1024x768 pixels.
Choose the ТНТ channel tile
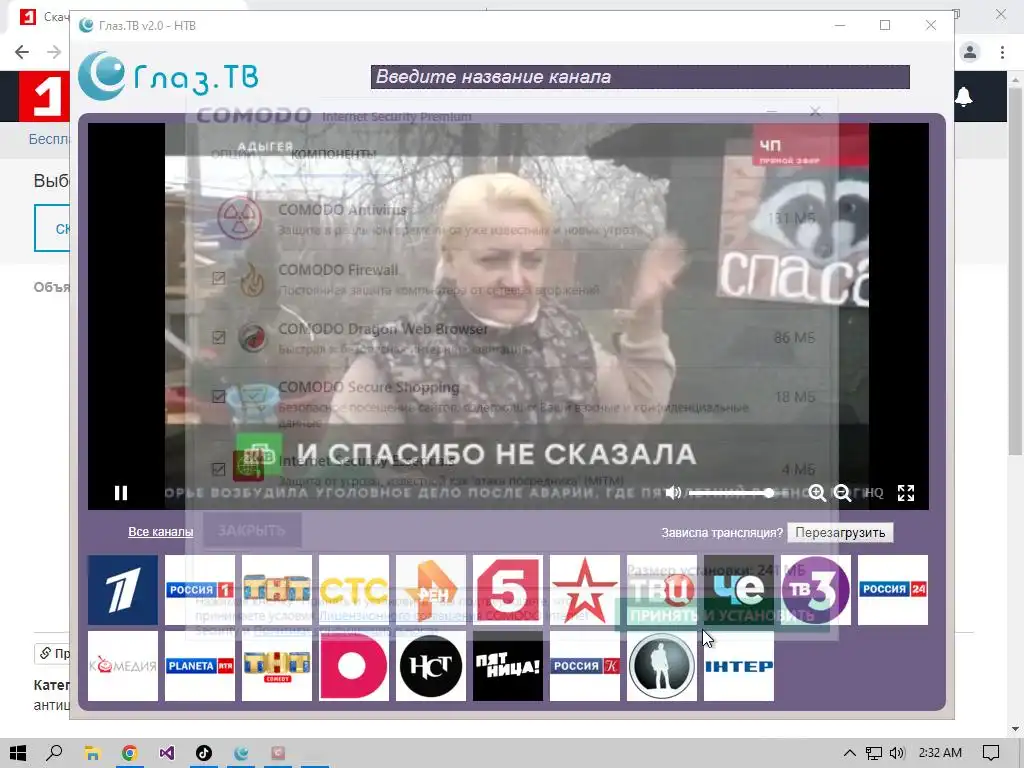pos(277,590)
